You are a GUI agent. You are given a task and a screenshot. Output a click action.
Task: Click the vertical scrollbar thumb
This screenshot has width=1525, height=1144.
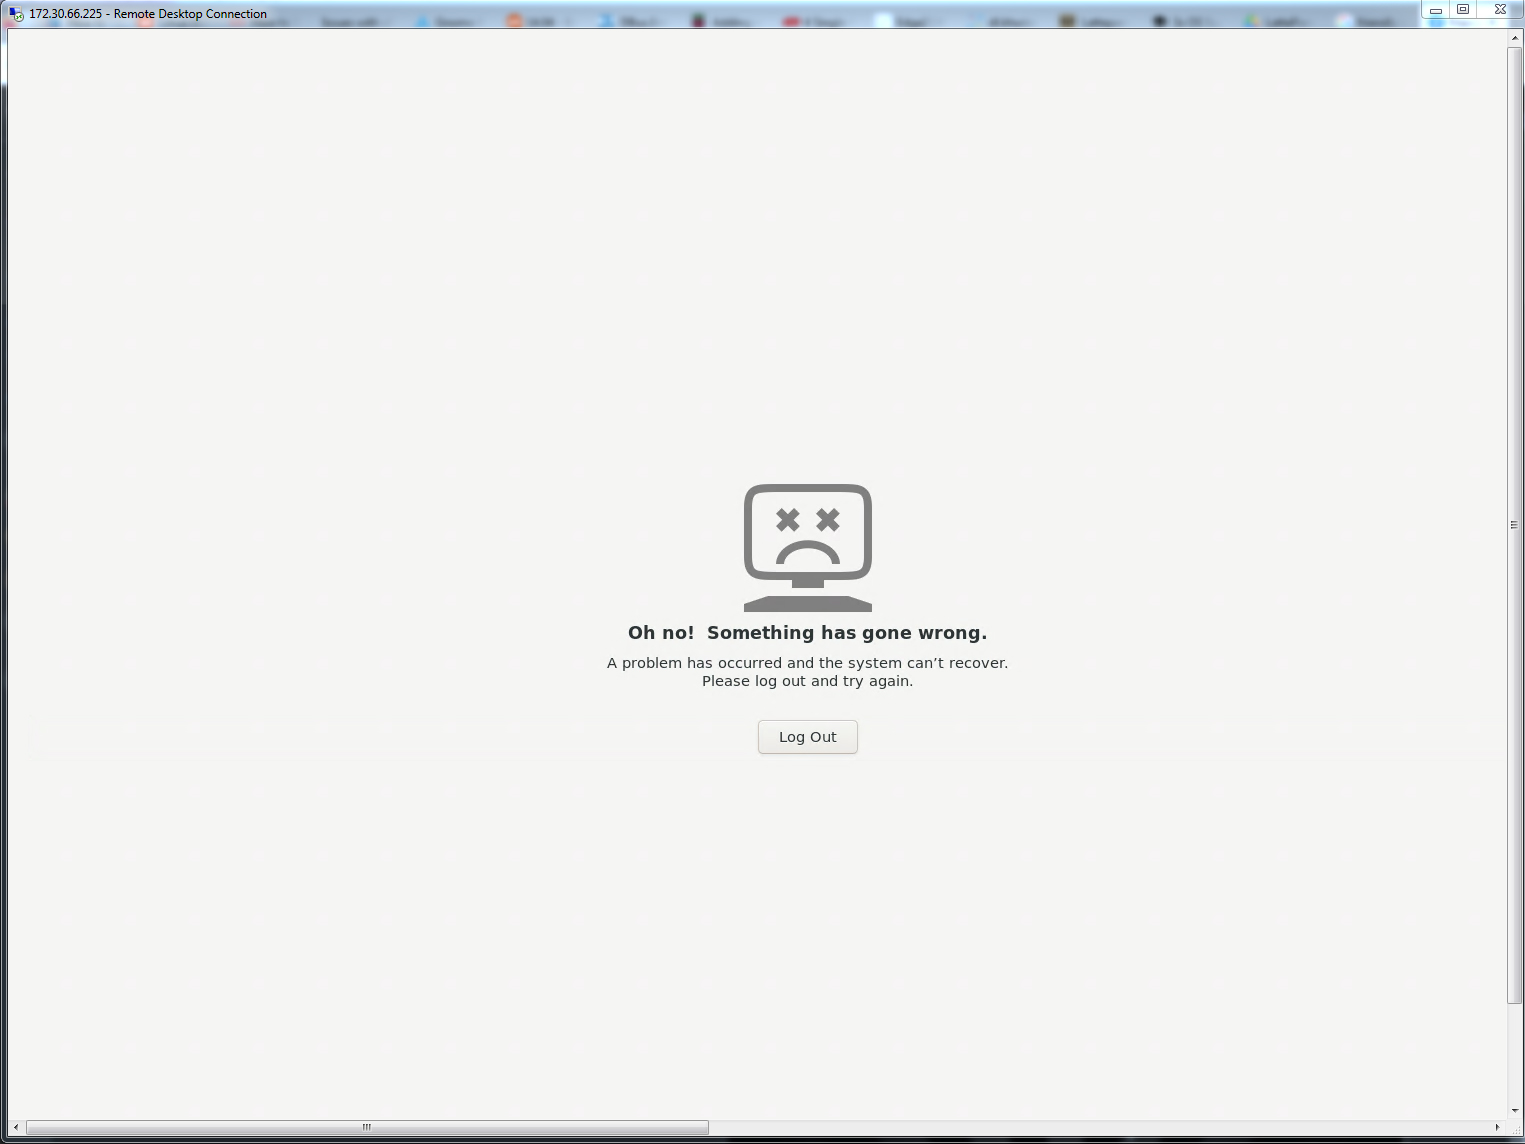click(x=1514, y=524)
